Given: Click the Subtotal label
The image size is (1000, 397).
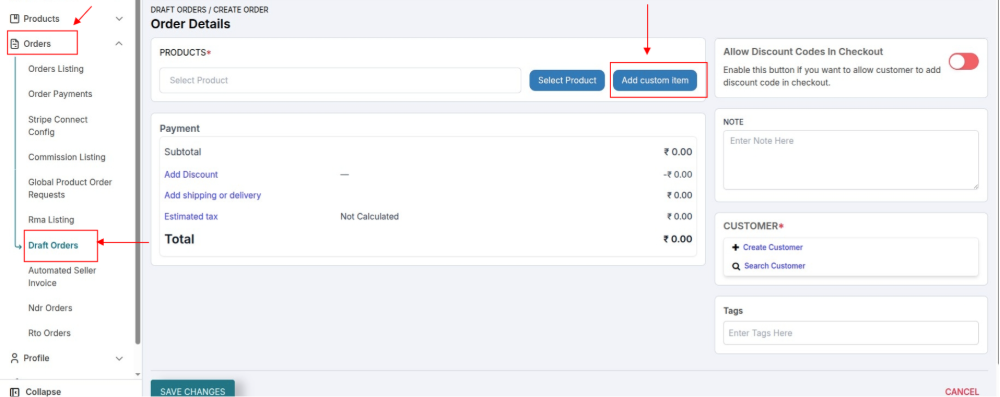Looking at the screenshot, I should [x=183, y=152].
